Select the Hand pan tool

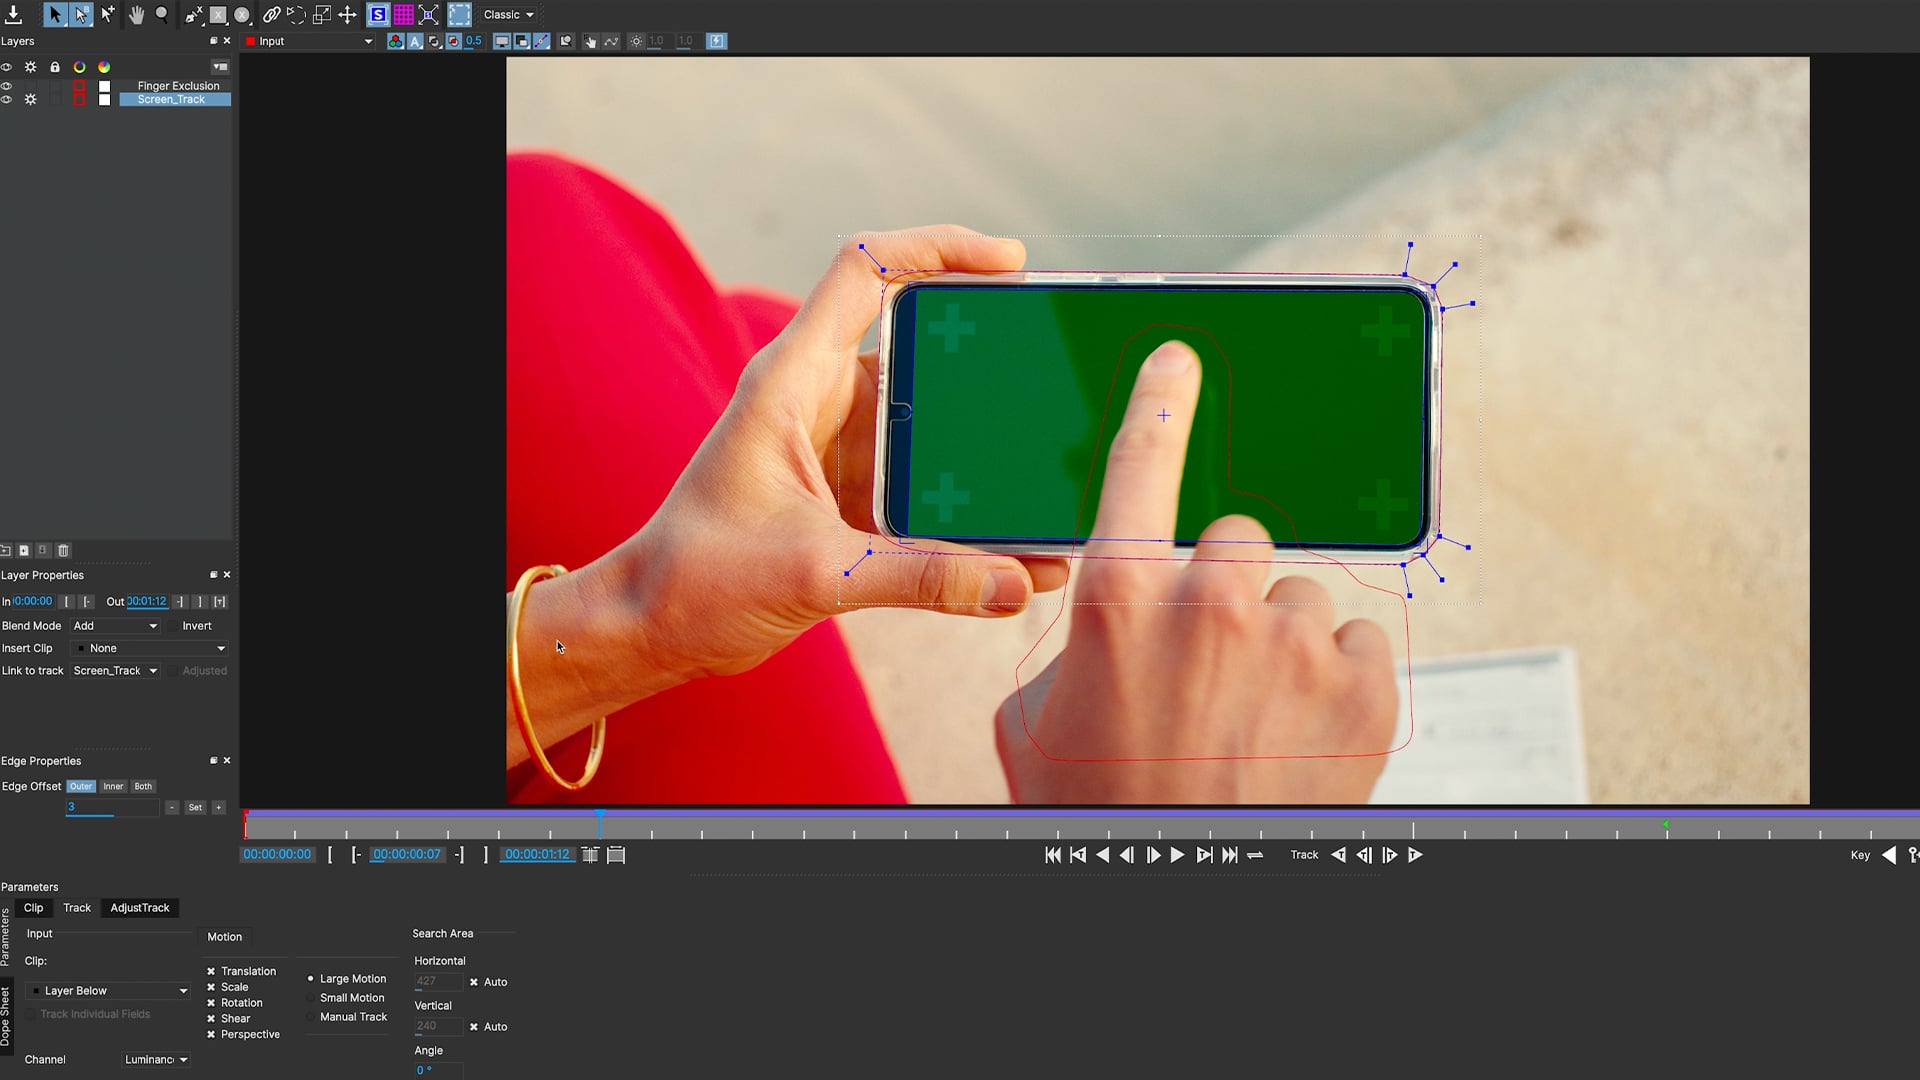point(136,14)
